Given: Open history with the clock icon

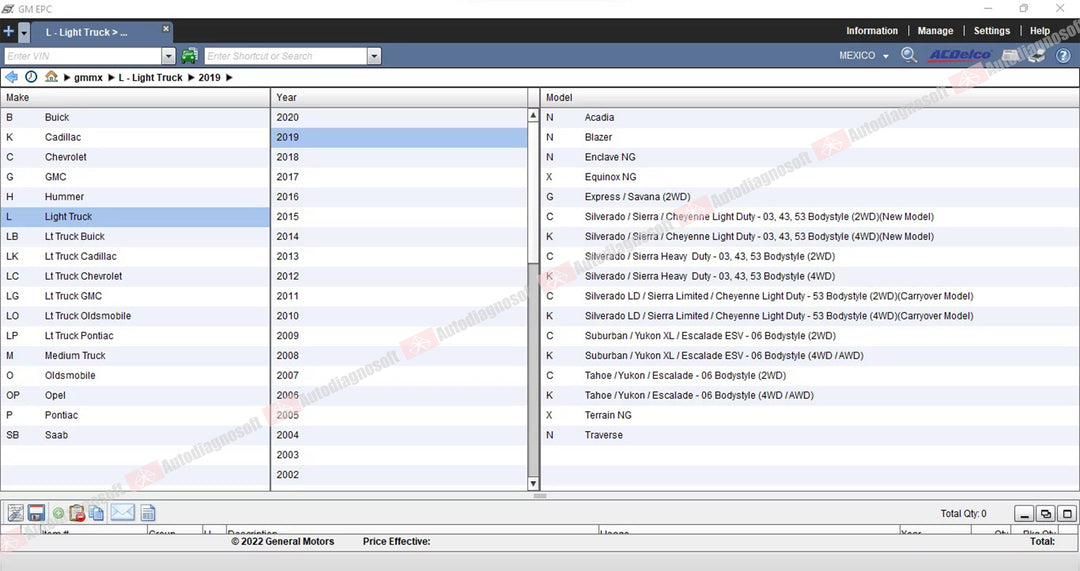Looking at the screenshot, I should coord(31,77).
